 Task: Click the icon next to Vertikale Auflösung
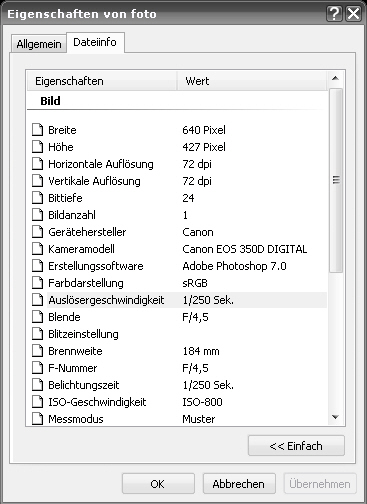click(x=38, y=181)
